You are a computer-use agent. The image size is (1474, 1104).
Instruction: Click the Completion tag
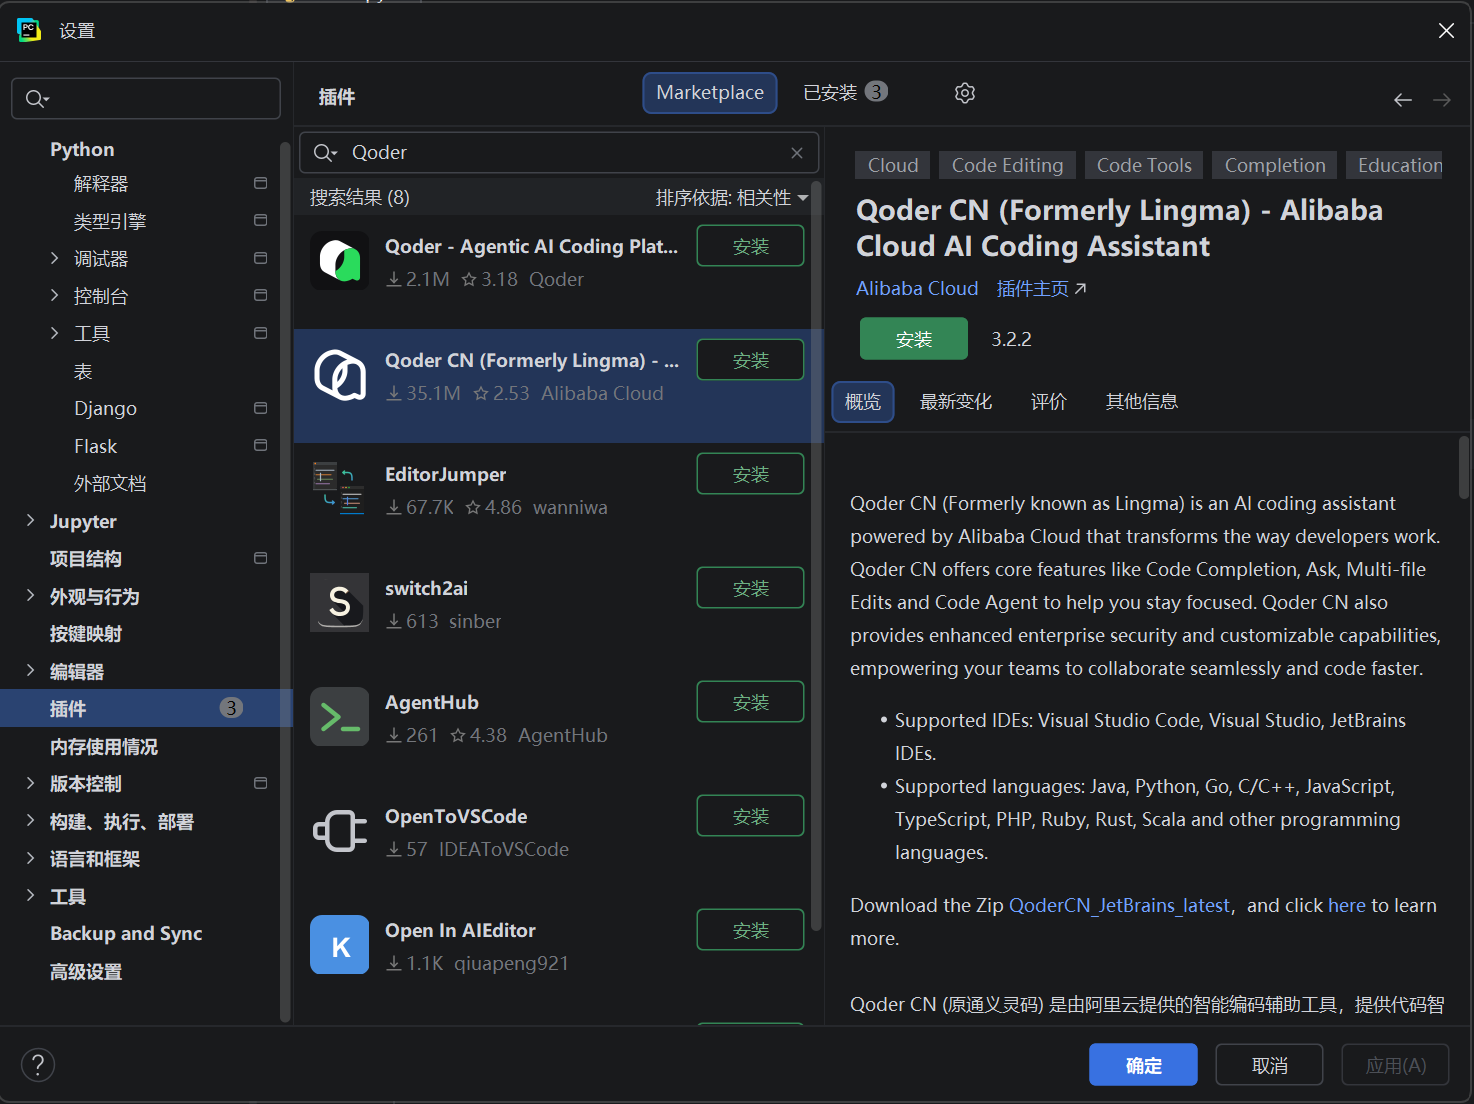pos(1275,165)
